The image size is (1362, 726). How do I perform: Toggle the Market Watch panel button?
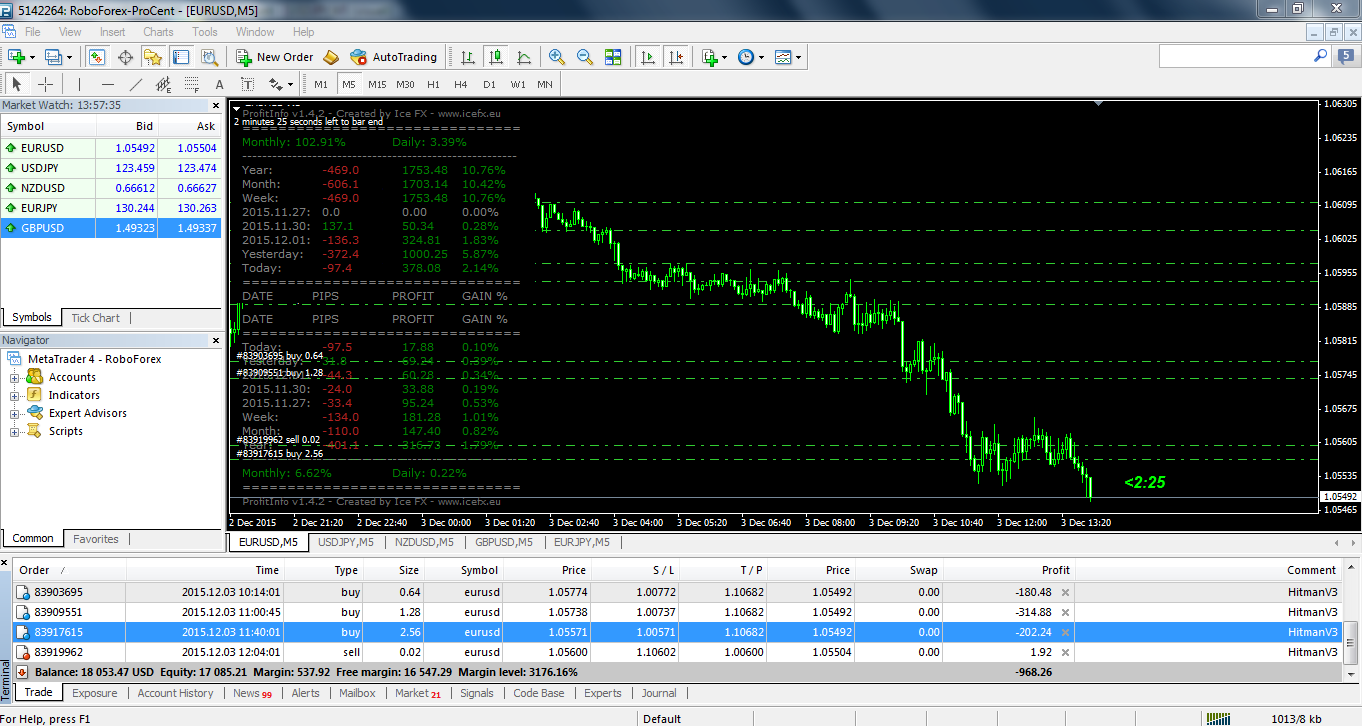tap(97, 57)
